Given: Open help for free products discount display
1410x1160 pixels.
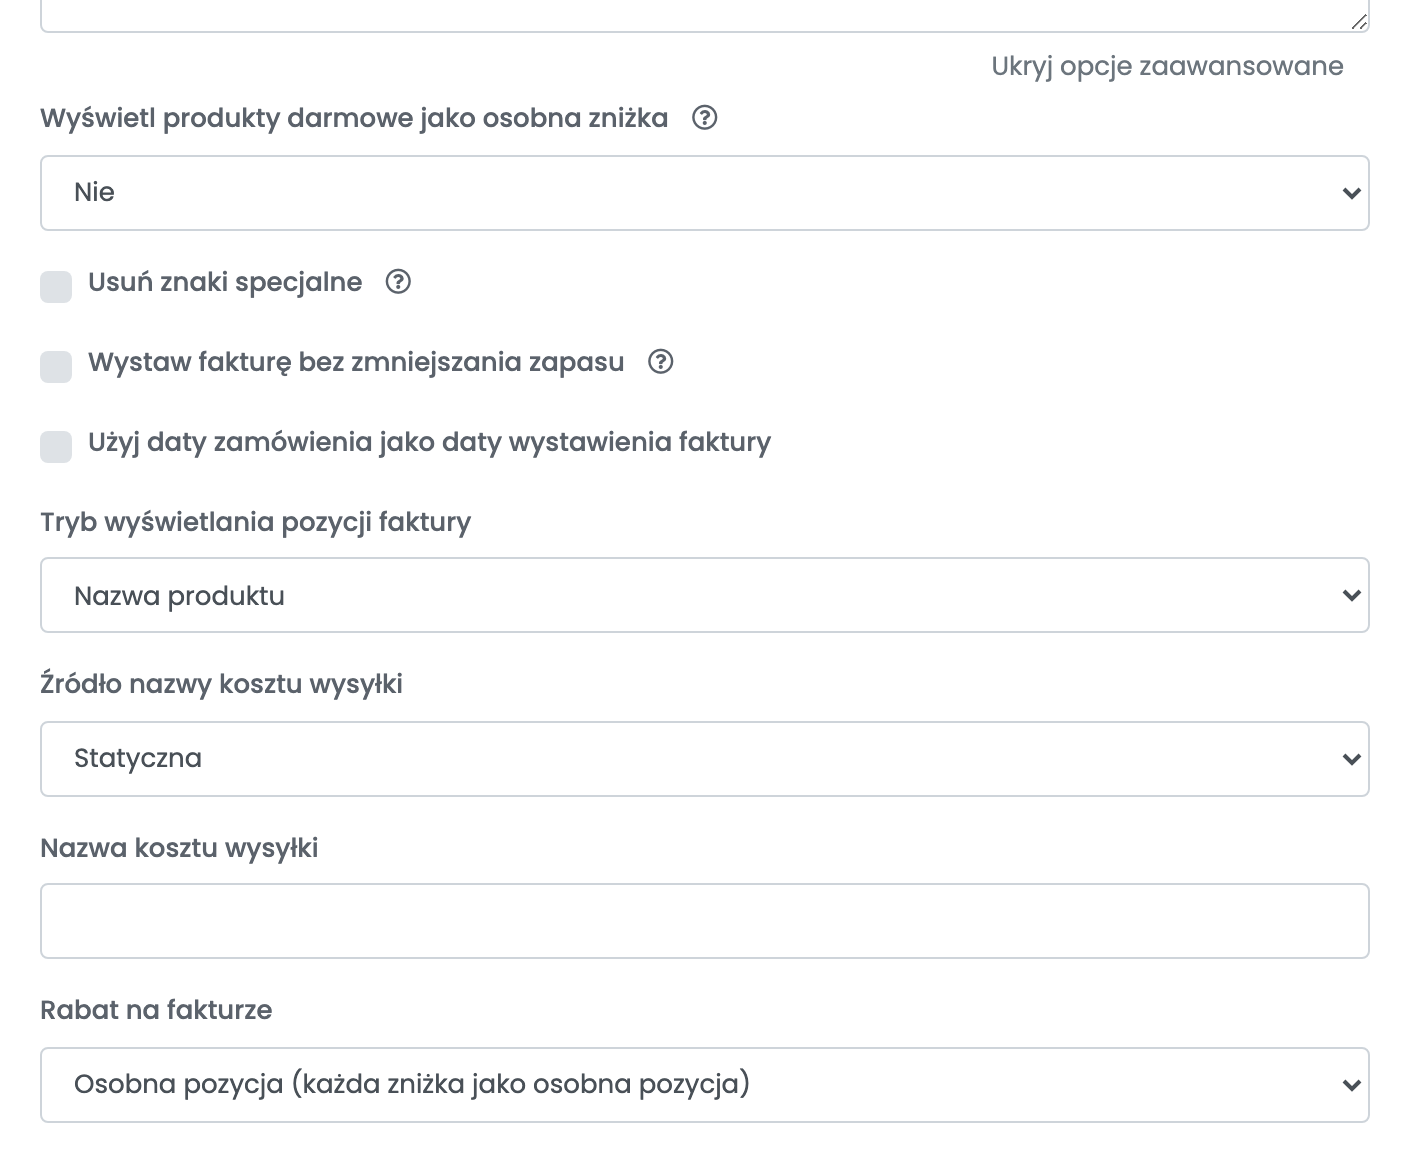Looking at the screenshot, I should pos(705,118).
